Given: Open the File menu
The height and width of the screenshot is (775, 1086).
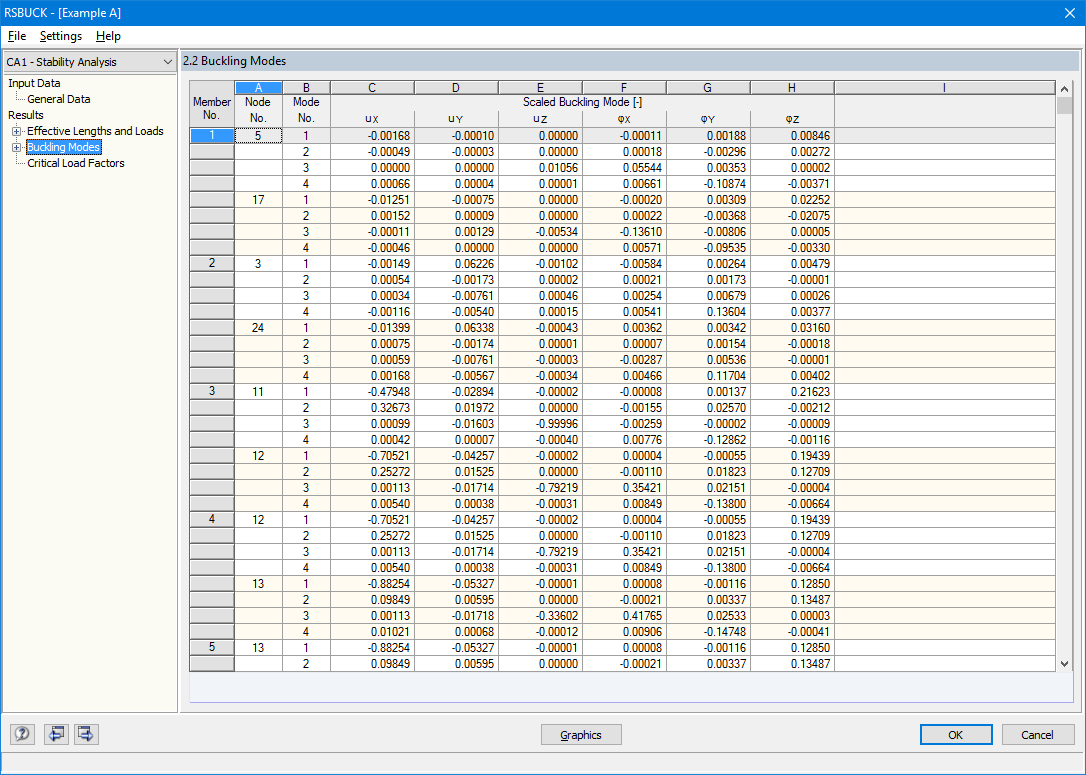Looking at the screenshot, I should [17, 36].
